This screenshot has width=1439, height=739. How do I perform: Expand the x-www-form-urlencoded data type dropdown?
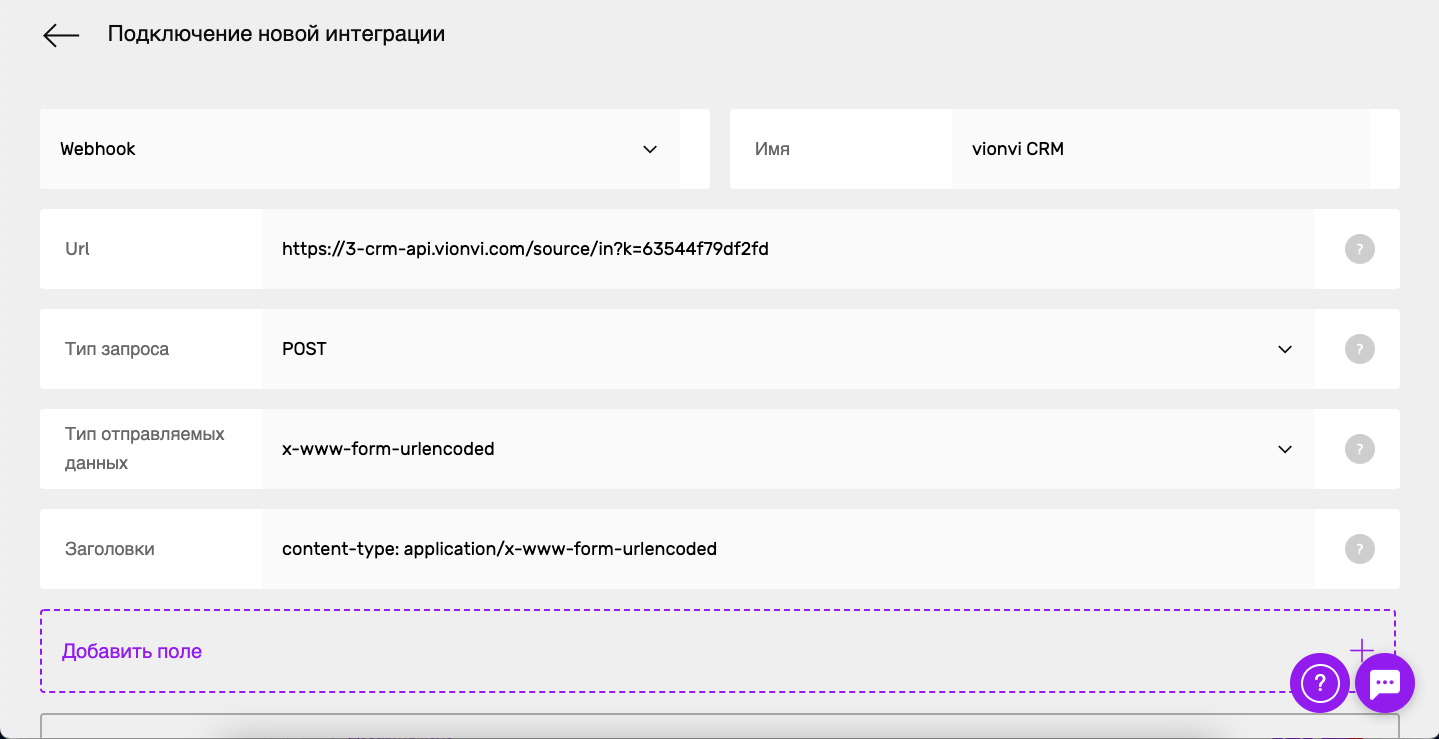788,449
